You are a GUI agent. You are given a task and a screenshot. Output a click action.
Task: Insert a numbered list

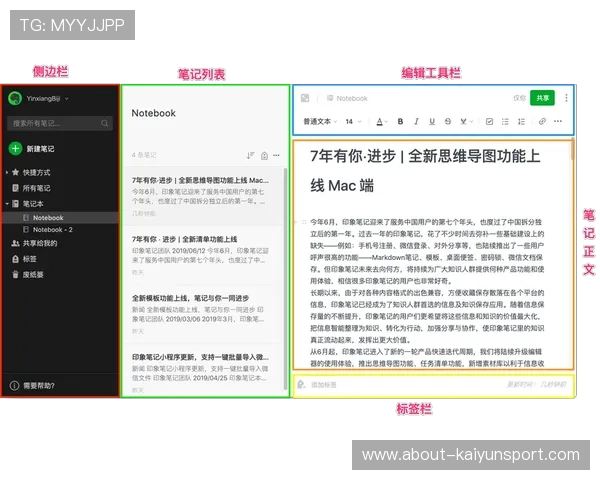pyautogui.click(x=521, y=122)
